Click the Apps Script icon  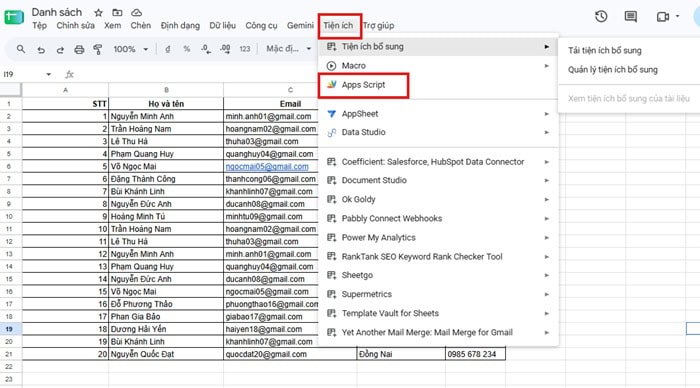pyautogui.click(x=331, y=85)
